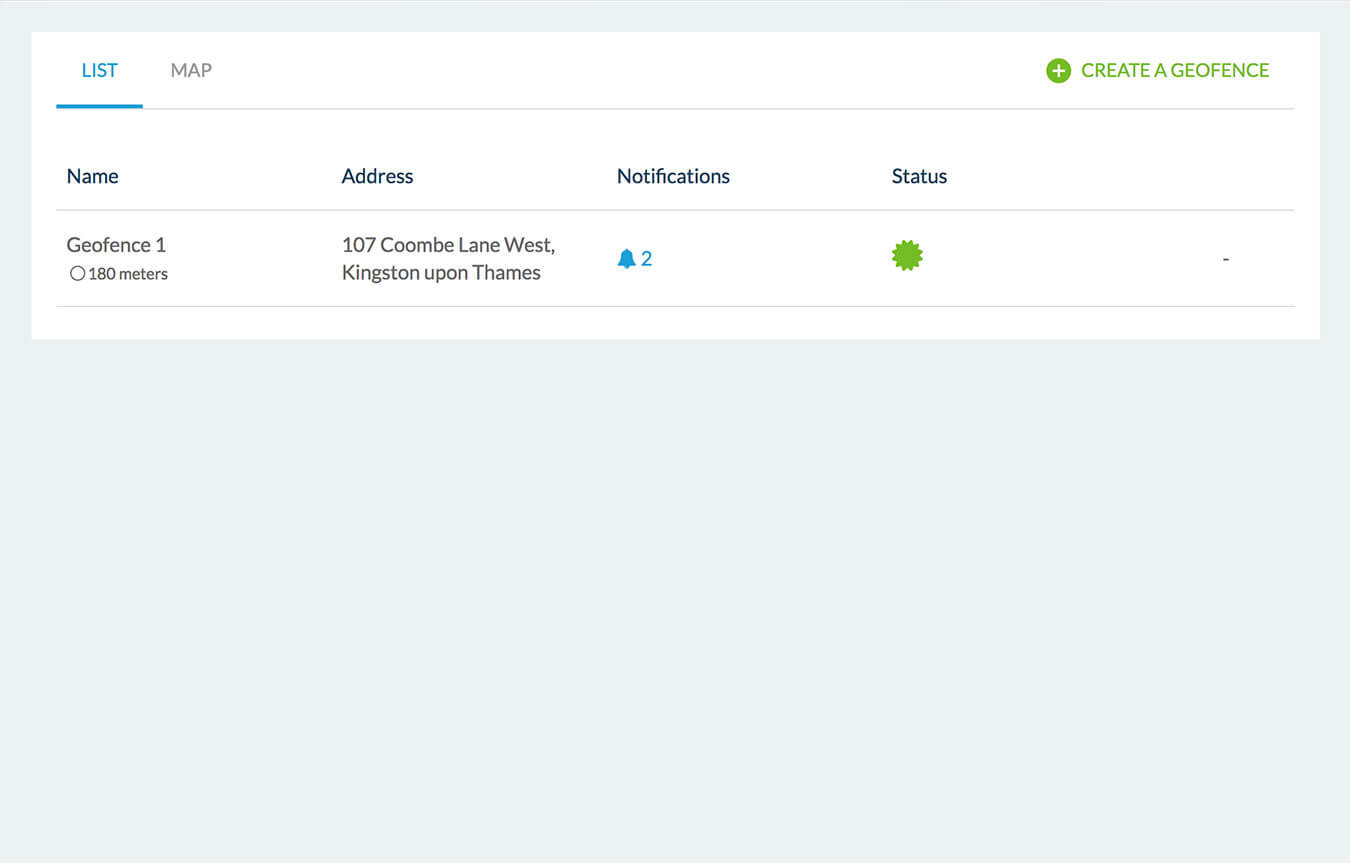Click the green plus icon for new geofence
The height and width of the screenshot is (863, 1350).
click(x=1058, y=71)
